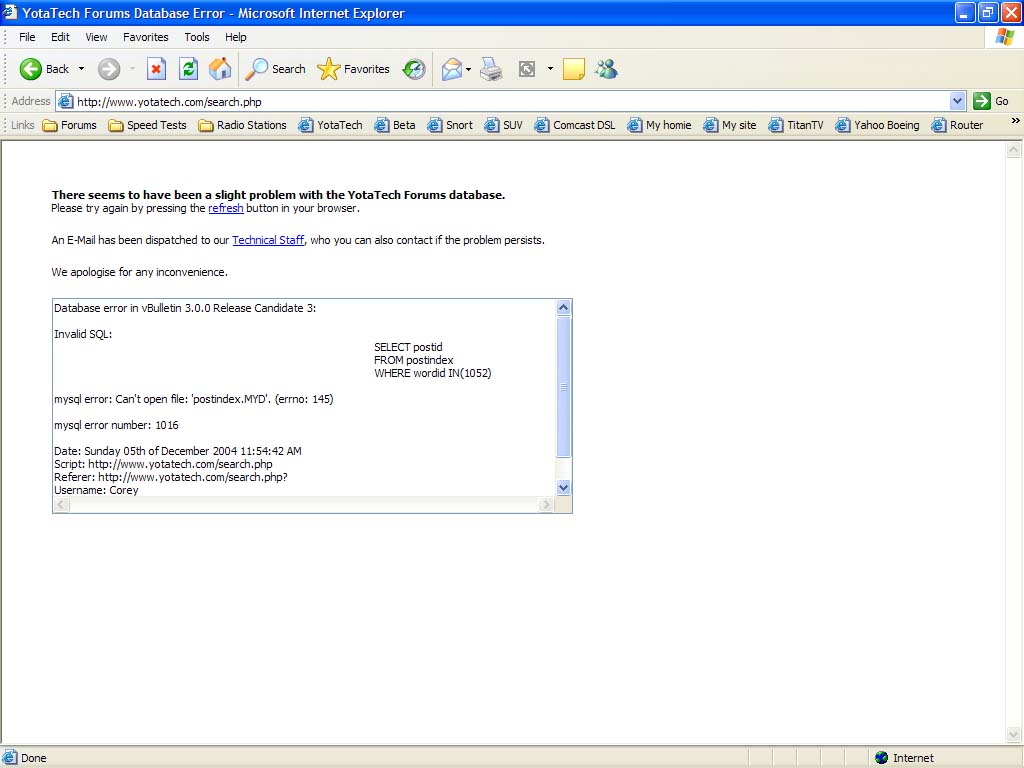
Task: Open the File menu
Action: pyautogui.click(x=27, y=37)
